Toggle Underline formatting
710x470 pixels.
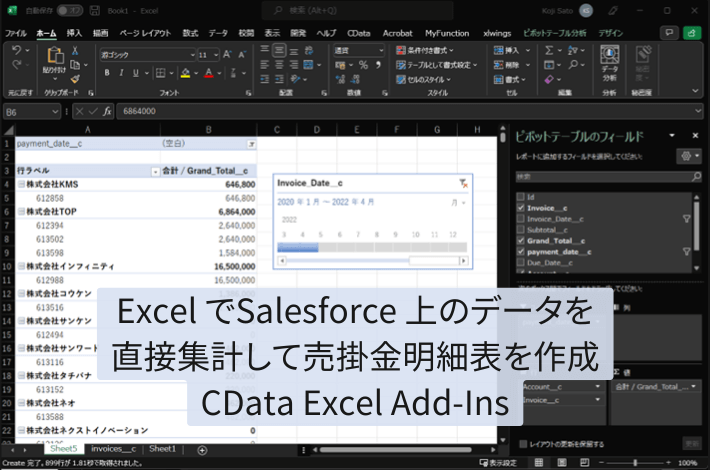point(135,72)
